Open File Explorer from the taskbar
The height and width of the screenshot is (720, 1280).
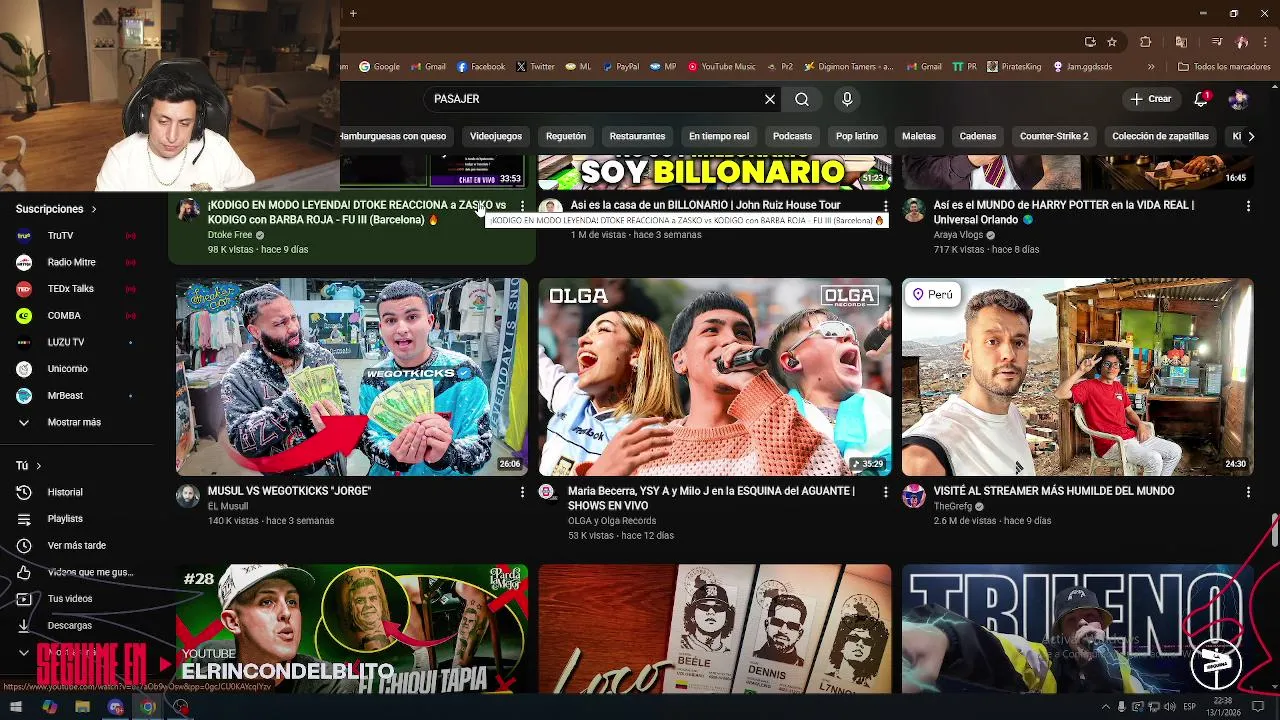coord(82,707)
